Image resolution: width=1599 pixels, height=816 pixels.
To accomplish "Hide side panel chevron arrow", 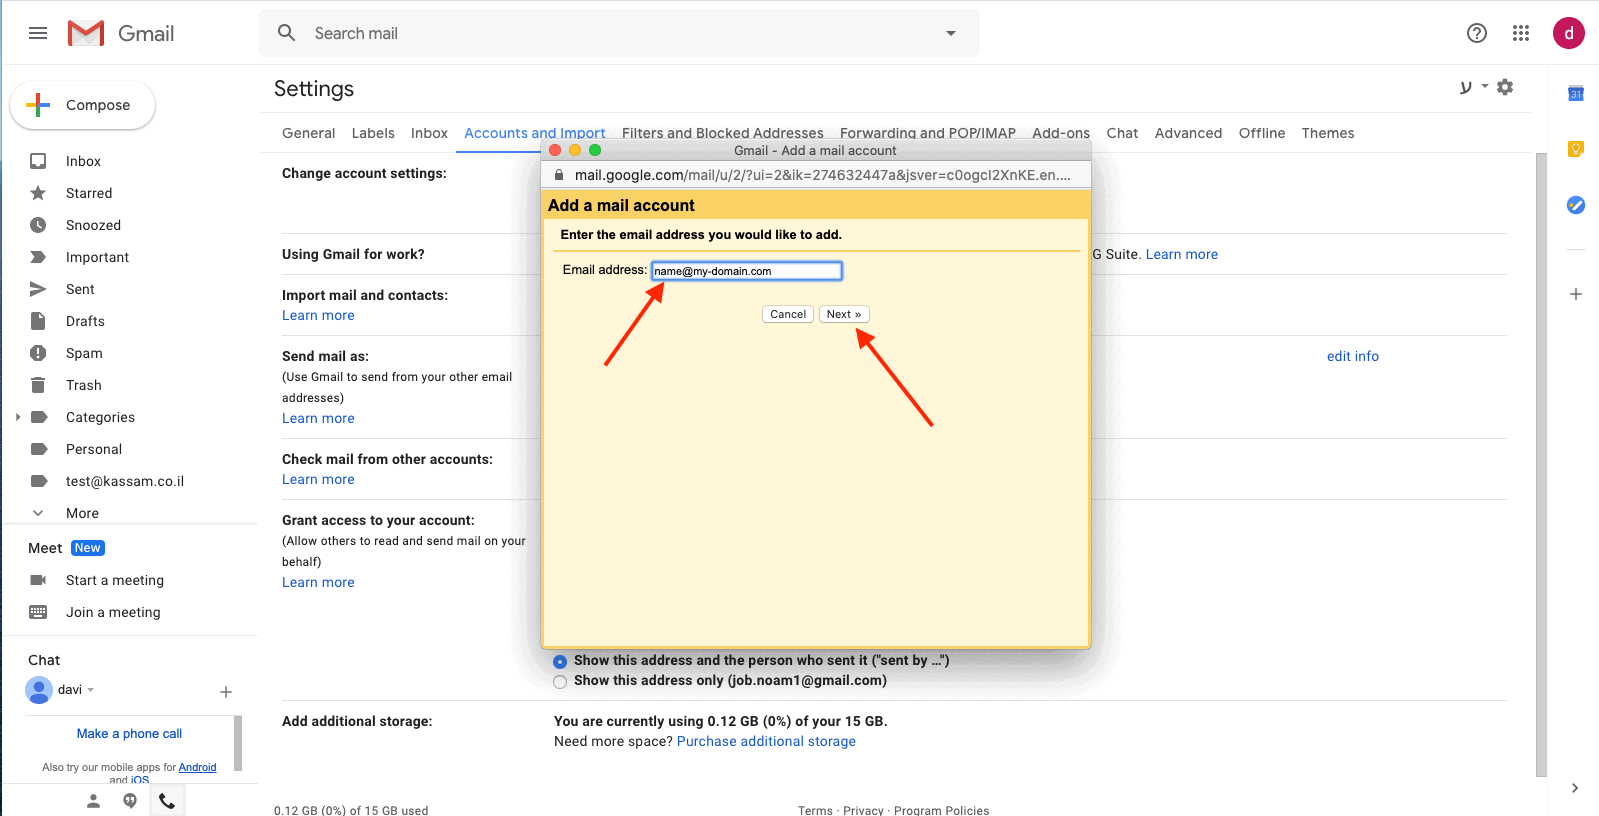I will (x=1575, y=788).
